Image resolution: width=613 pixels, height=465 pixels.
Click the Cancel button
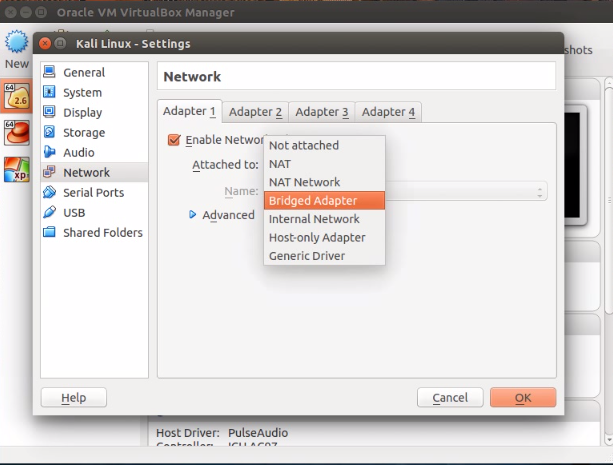pos(450,398)
